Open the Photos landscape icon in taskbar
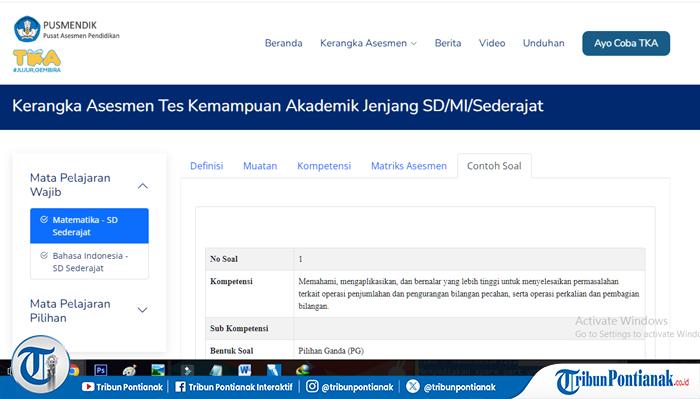Viewport: 700px width, 399px height. (158, 370)
